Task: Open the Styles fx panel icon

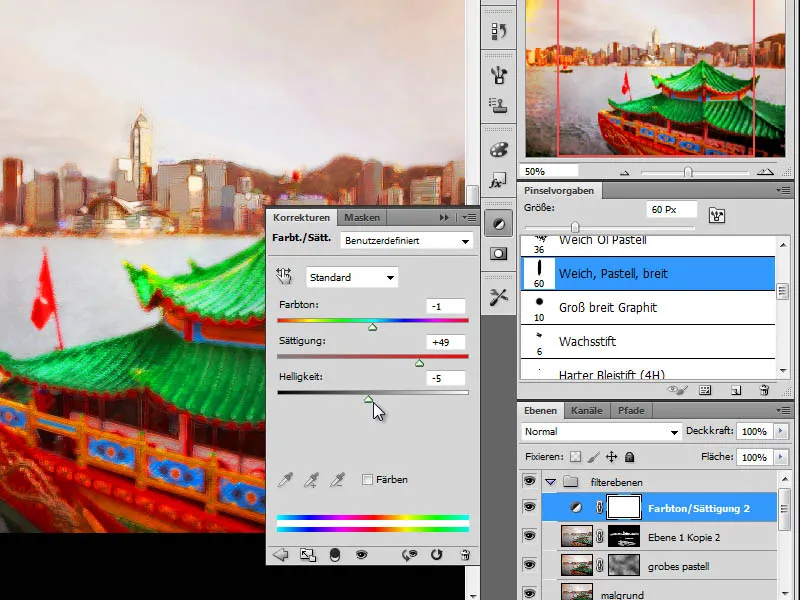Action: pos(498,181)
